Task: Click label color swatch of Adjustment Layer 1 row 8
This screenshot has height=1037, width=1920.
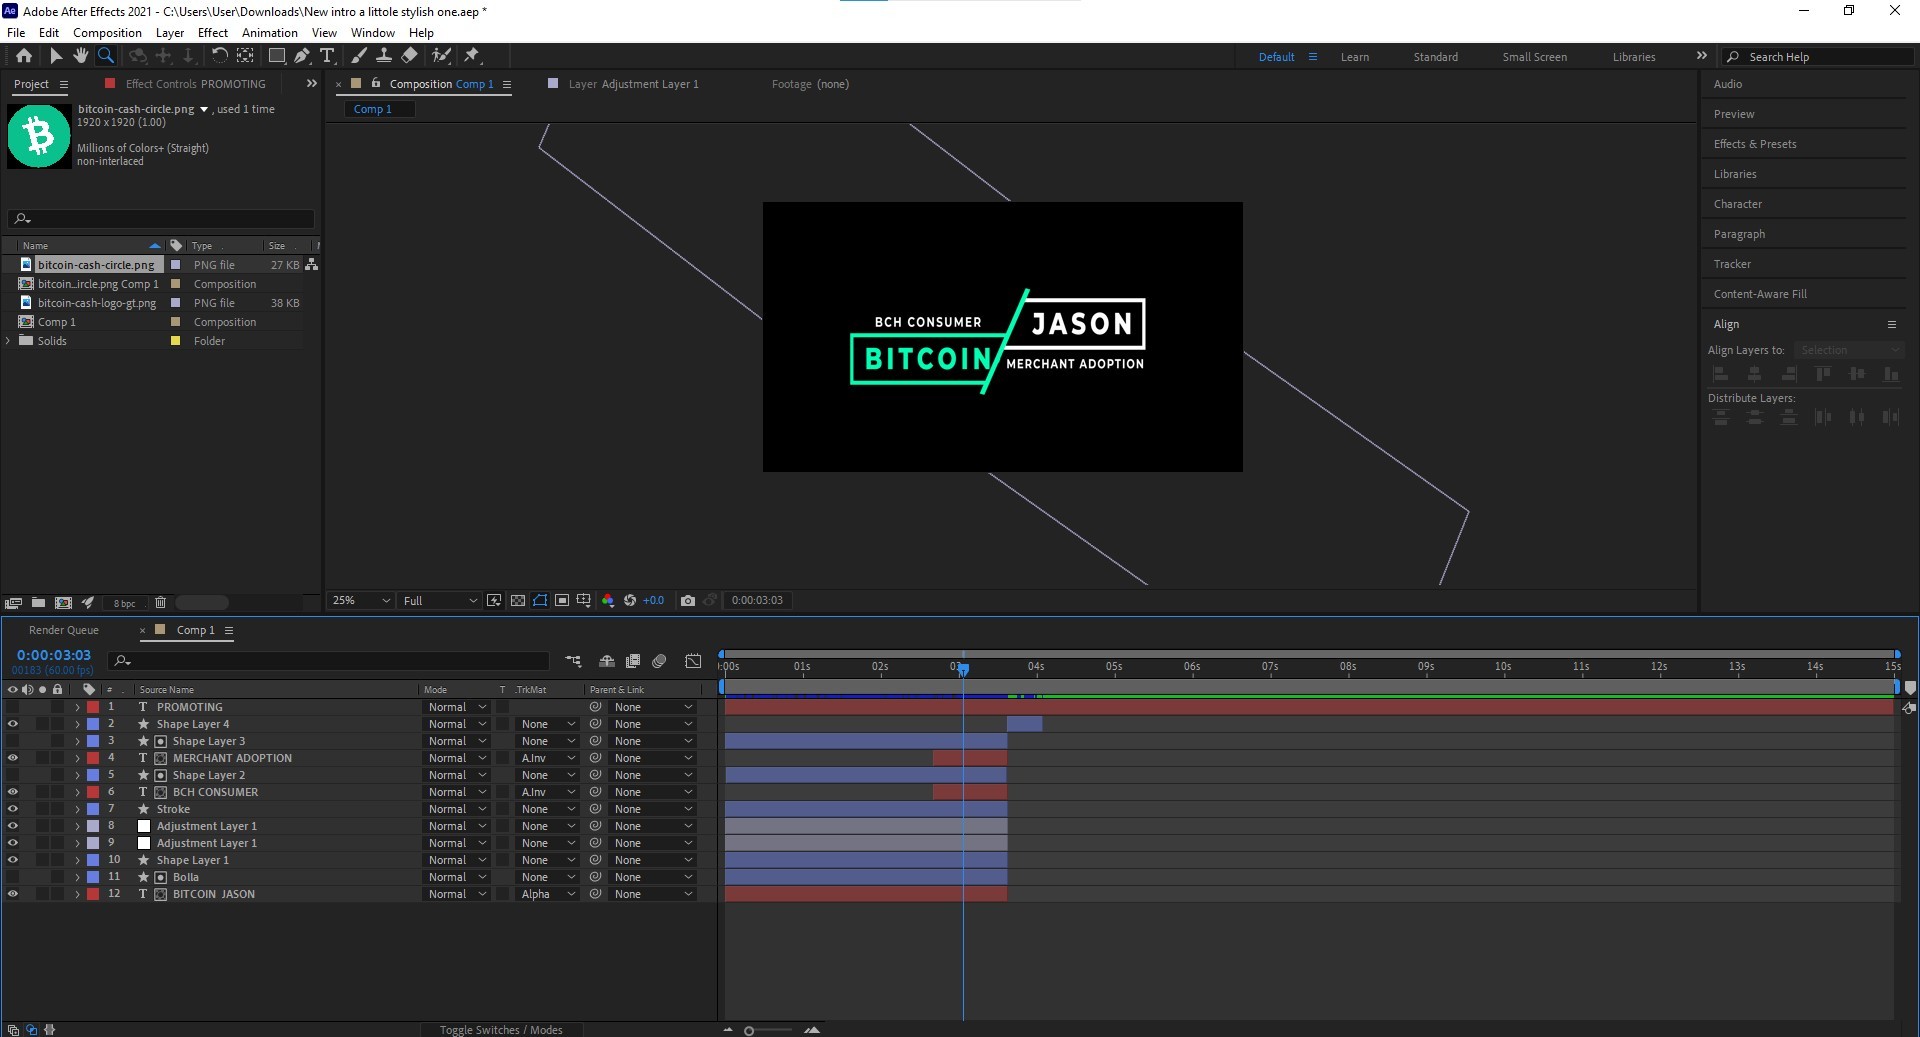Action: point(93,826)
